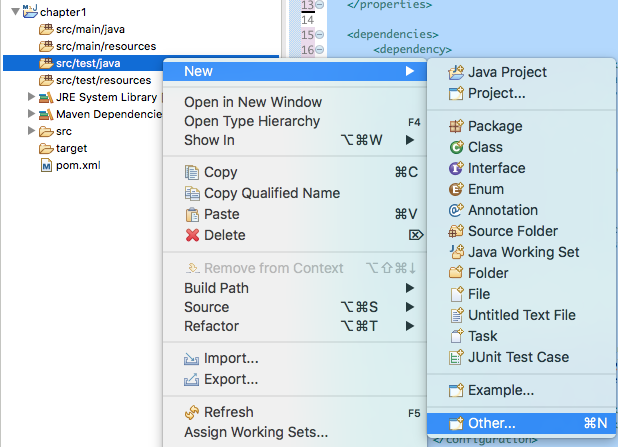
Task: Click the red Delete X icon
Action: [x=192, y=235]
